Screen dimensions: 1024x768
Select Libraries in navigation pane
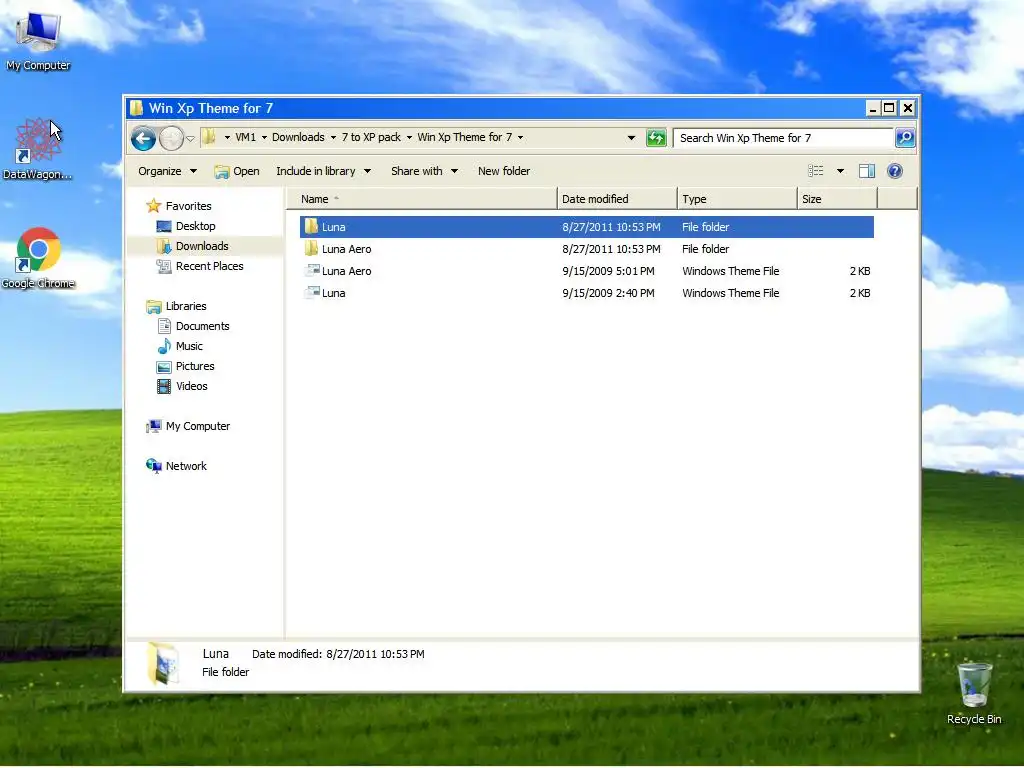[x=185, y=306]
